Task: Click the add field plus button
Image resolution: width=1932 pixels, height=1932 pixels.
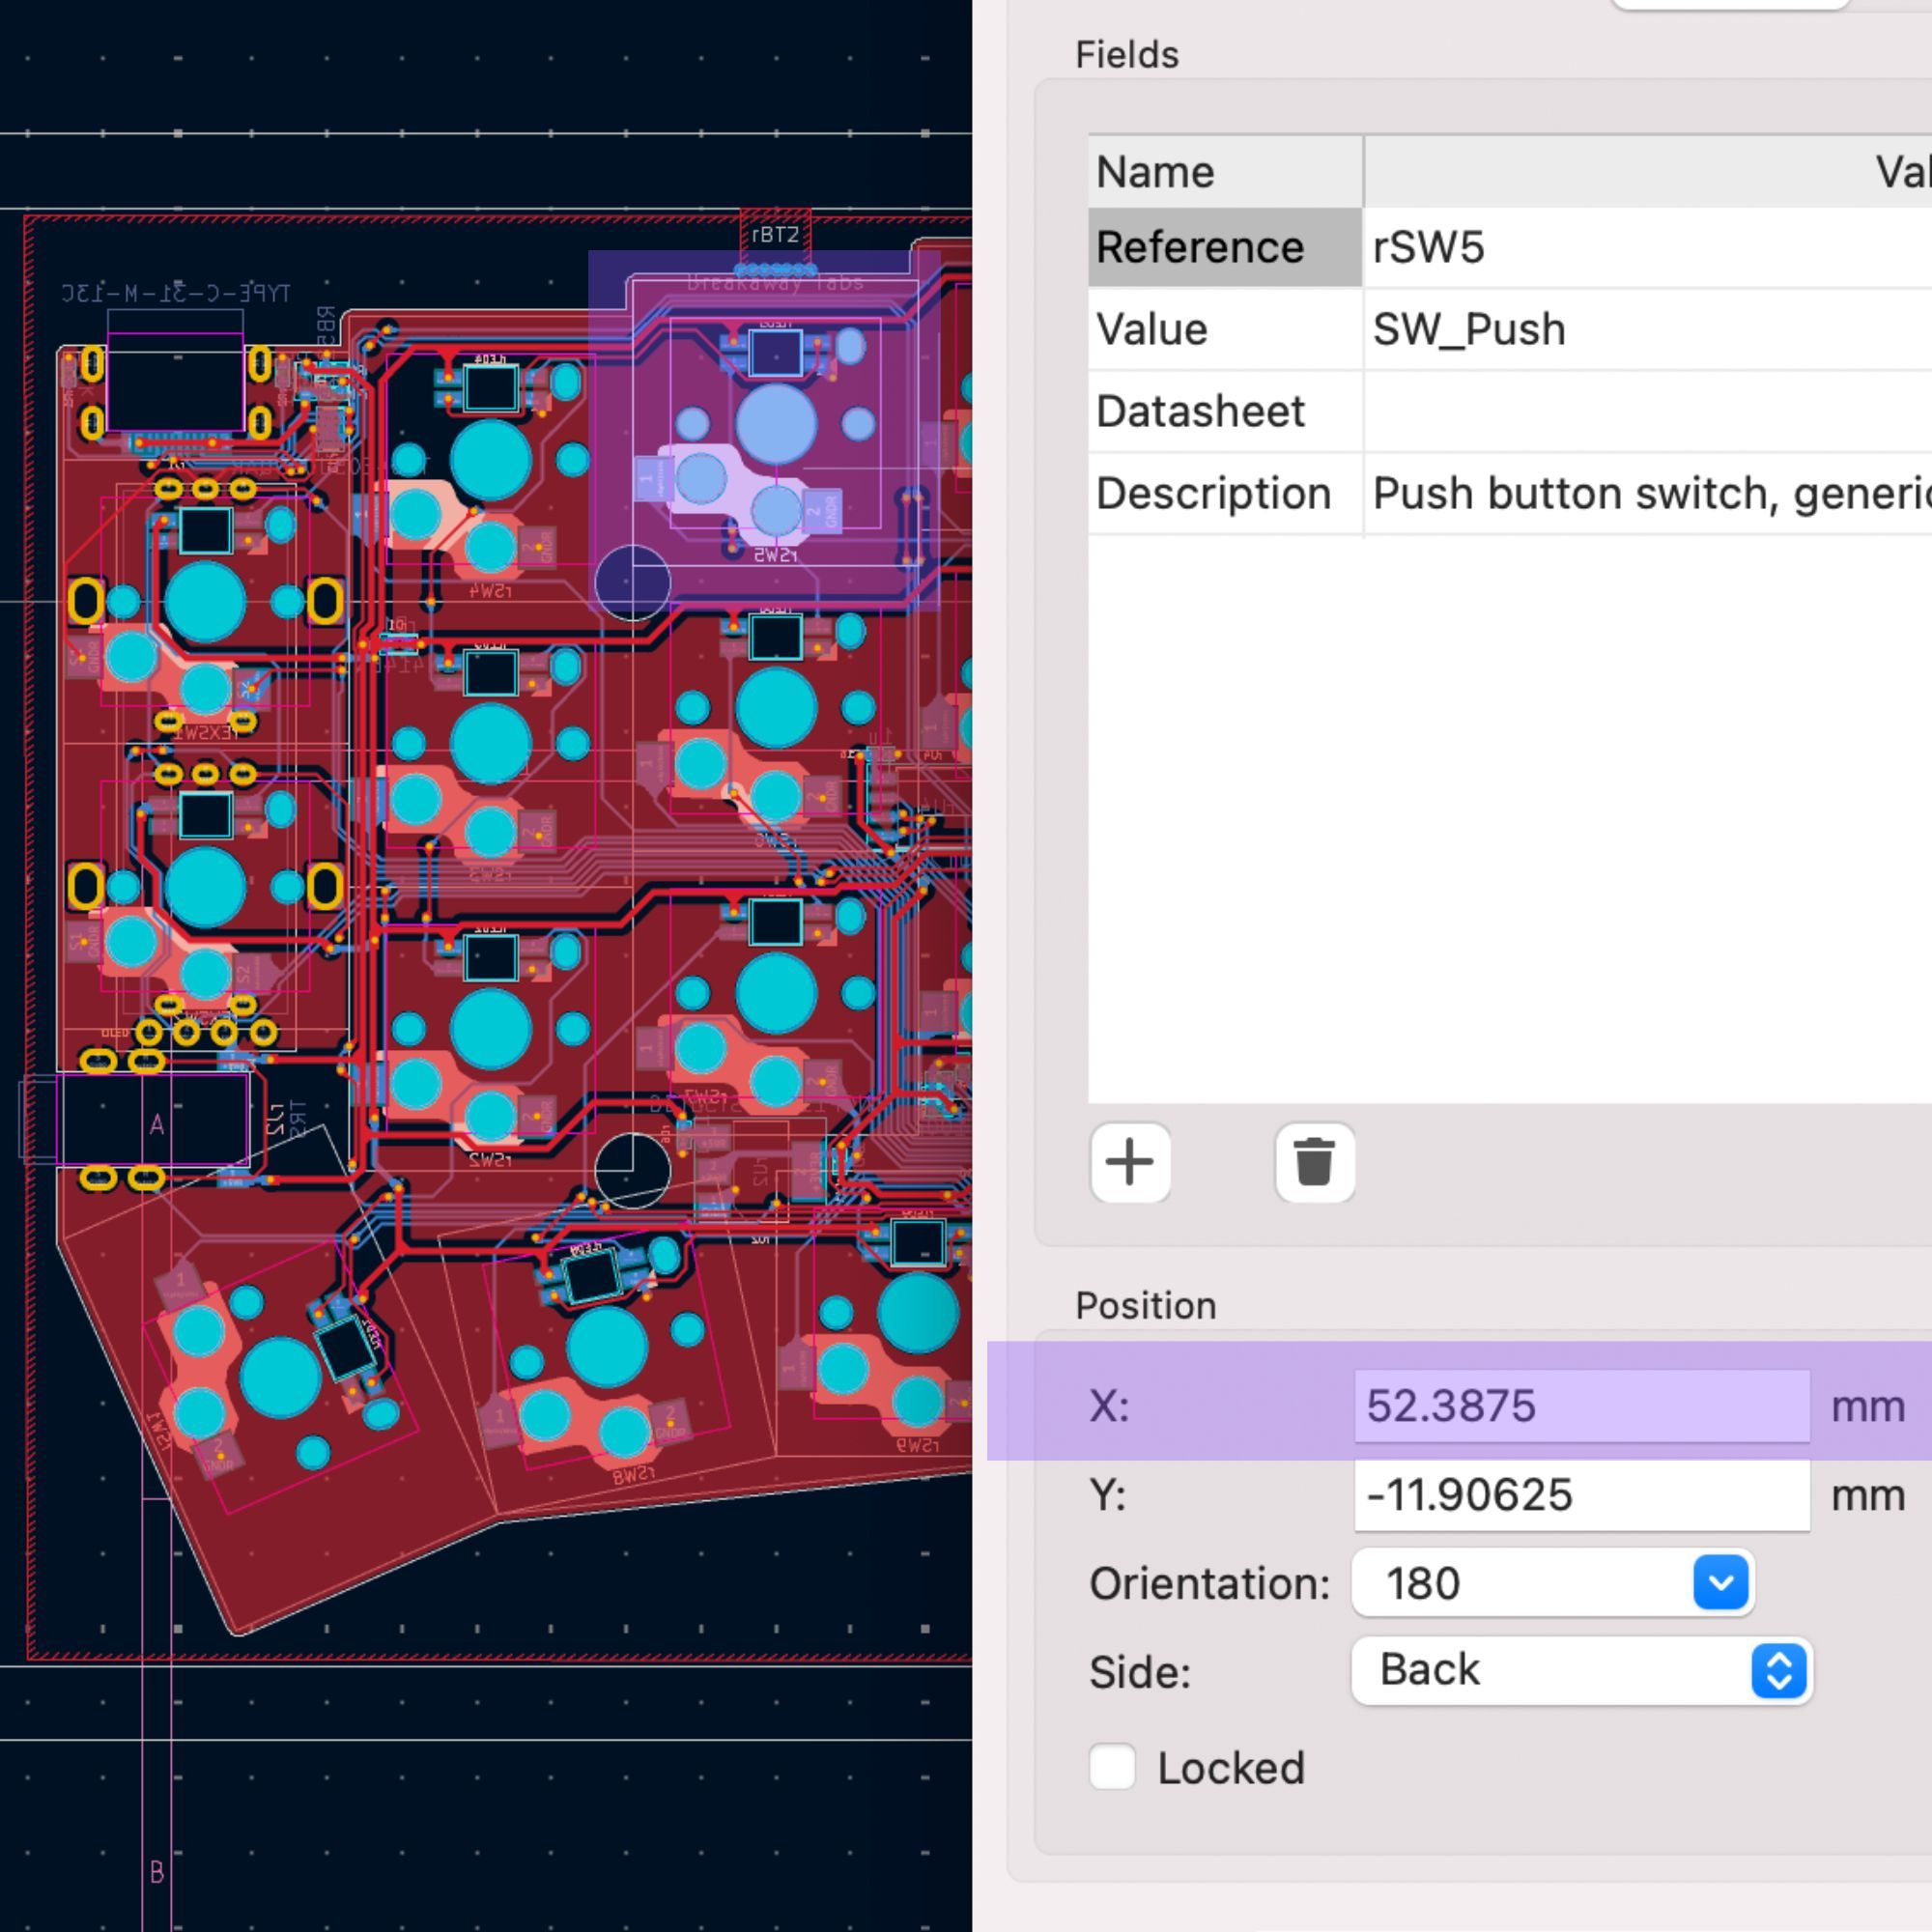Action: 1130,1162
